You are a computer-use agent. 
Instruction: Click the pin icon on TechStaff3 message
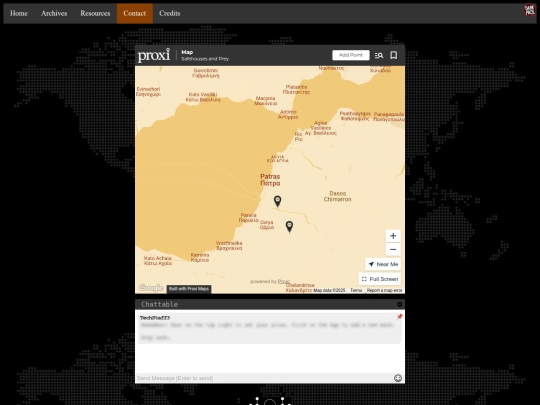[399, 316]
